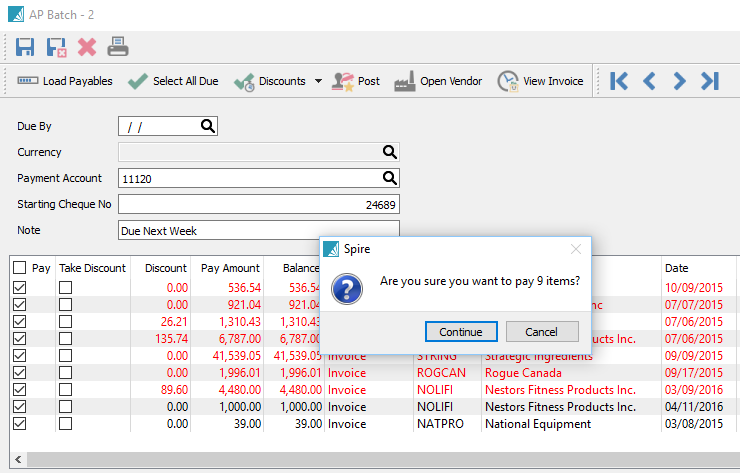Expand the Discounts dropdown arrow
This screenshot has width=740, height=473.
click(318, 81)
